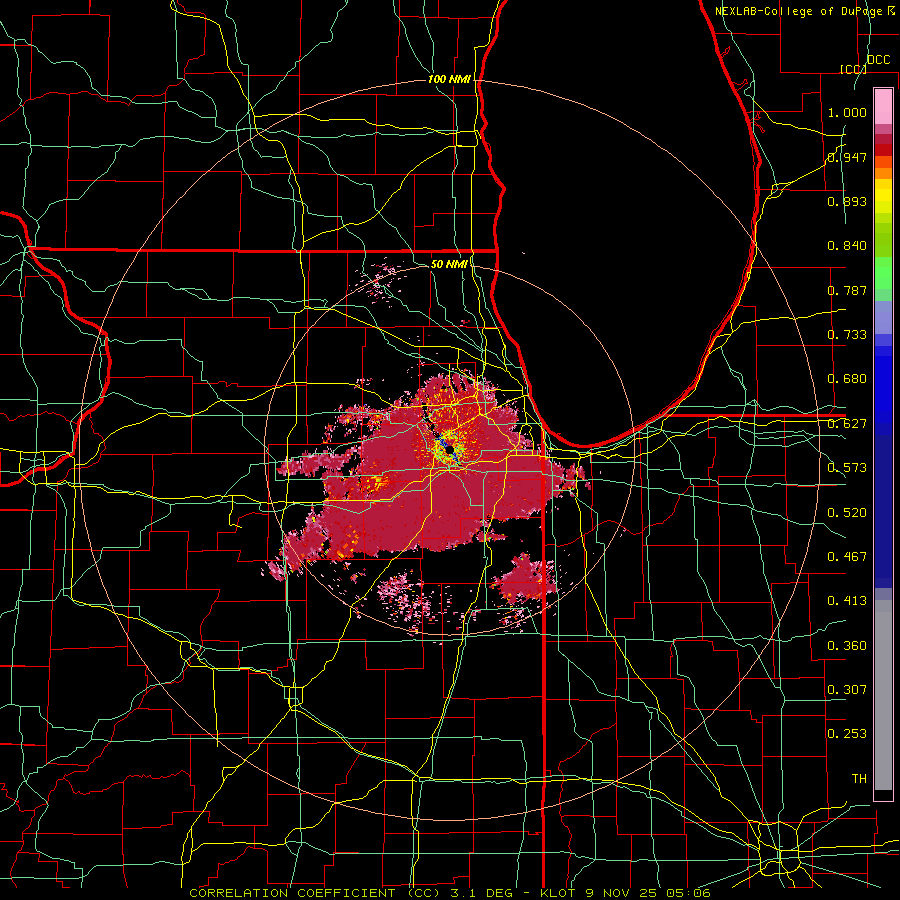The width and height of the screenshot is (900, 900).
Task: Click the 0.253 color scale value
Action: click(x=847, y=734)
